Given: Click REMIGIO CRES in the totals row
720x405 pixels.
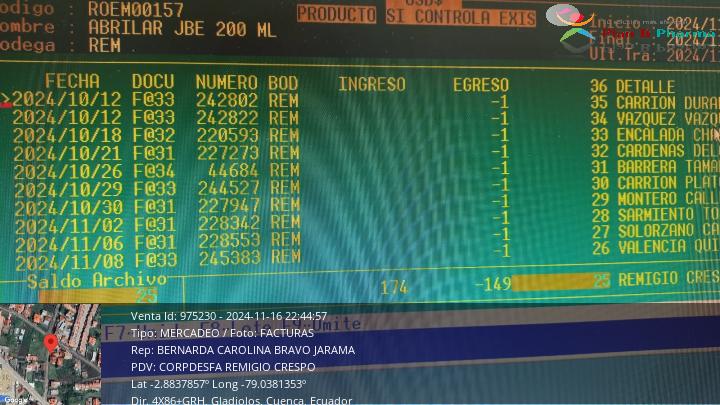Looking at the screenshot, I should (x=669, y=278).
